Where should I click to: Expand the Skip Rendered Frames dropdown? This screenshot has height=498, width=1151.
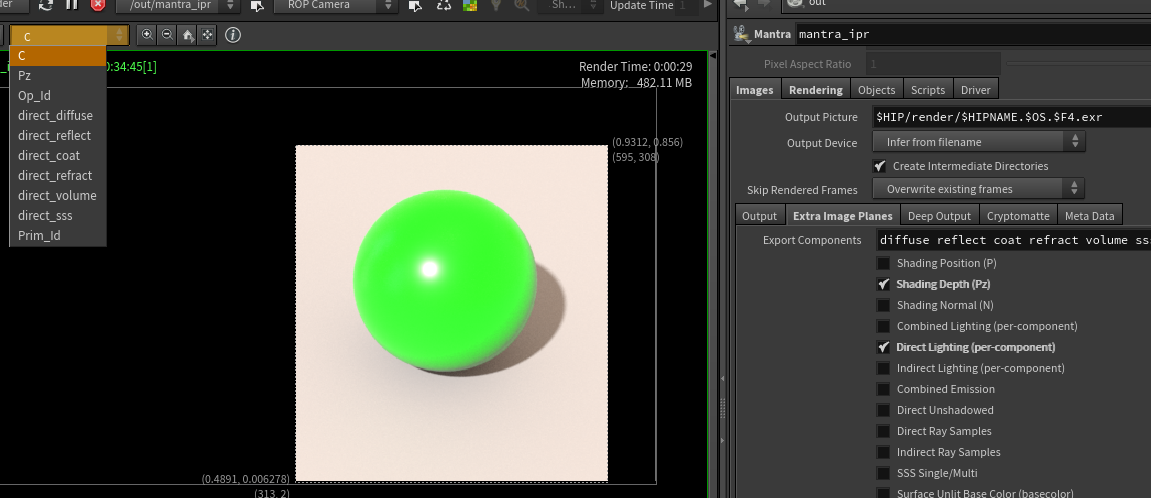pos(978,189)
